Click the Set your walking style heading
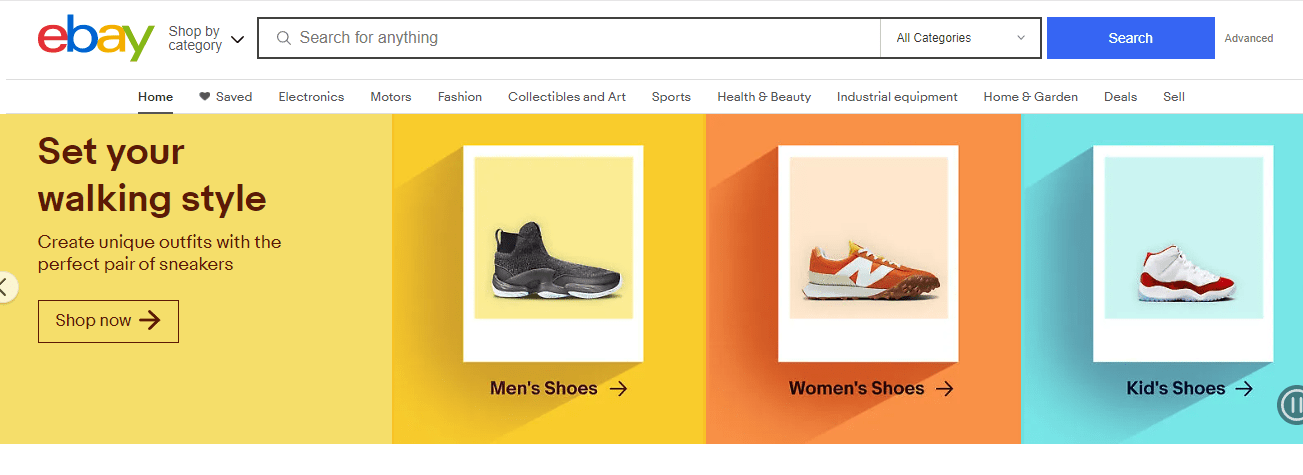Viewport: 1303px width, 475px height. [x=152, y=175]
